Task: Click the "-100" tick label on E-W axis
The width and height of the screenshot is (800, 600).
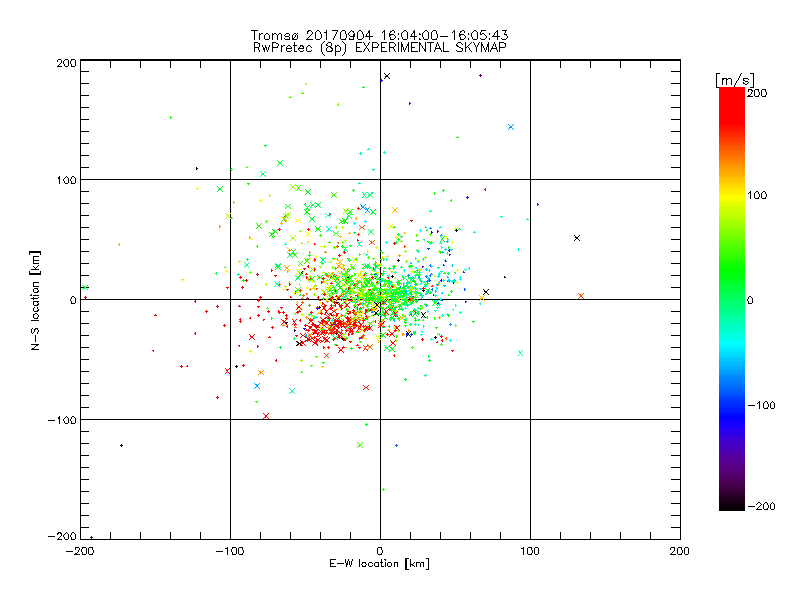Action: 230,551
